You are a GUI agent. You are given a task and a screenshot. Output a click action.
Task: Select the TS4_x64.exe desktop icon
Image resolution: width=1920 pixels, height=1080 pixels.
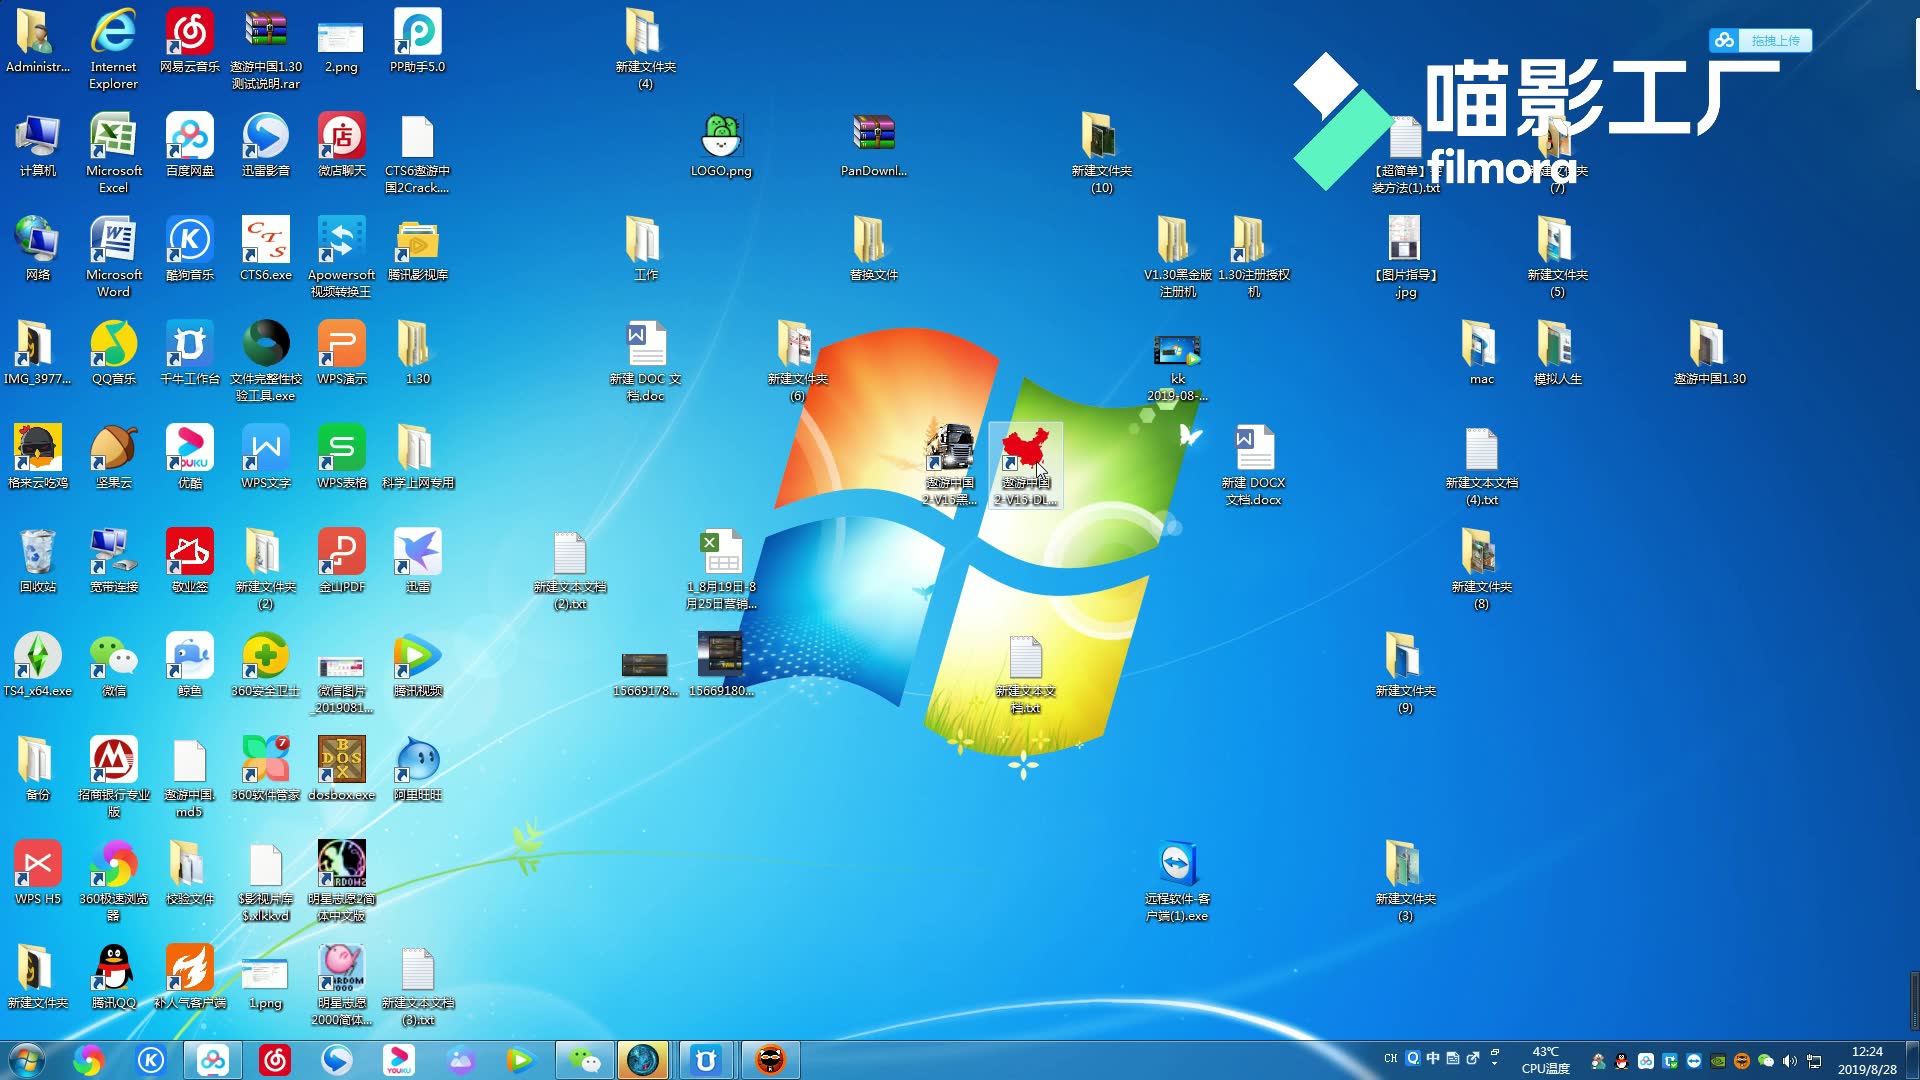coord(37,665)
